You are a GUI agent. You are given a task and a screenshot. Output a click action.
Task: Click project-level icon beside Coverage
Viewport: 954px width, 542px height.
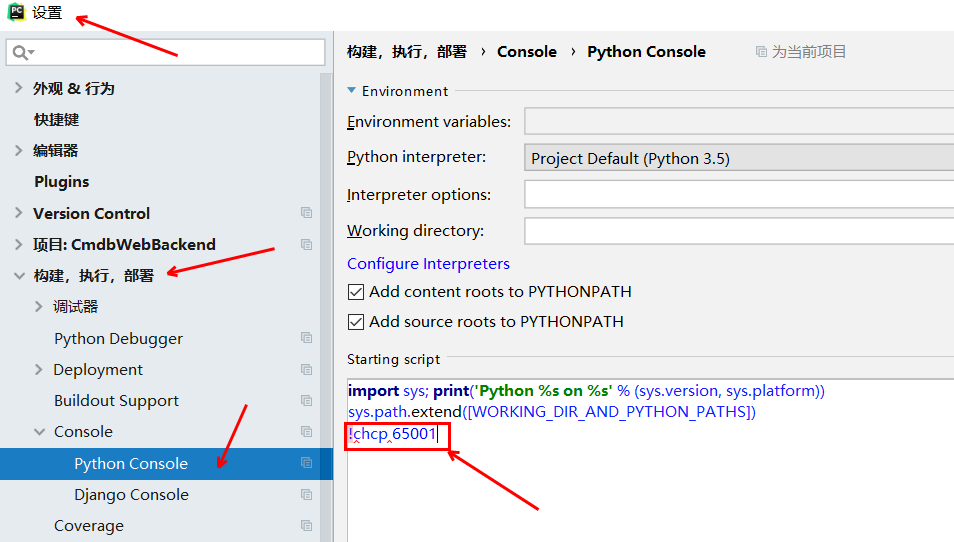tap(307, 526)
